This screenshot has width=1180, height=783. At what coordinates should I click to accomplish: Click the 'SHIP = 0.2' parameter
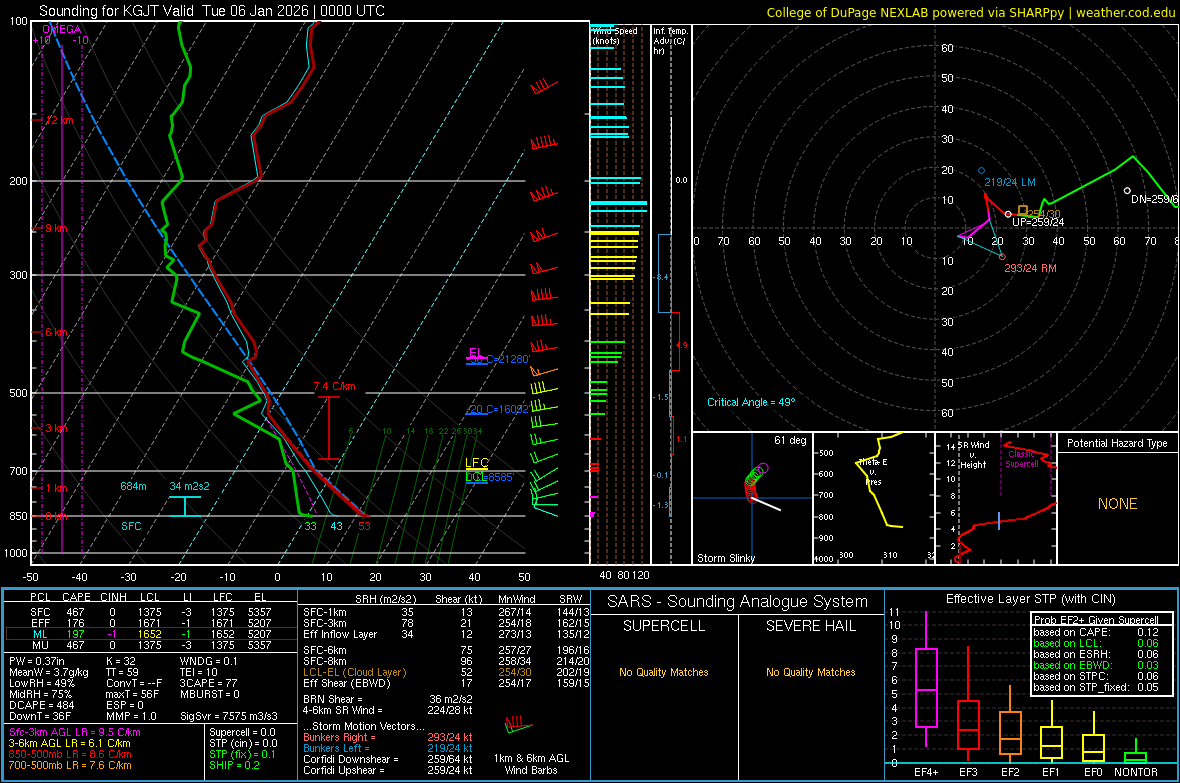234,765
